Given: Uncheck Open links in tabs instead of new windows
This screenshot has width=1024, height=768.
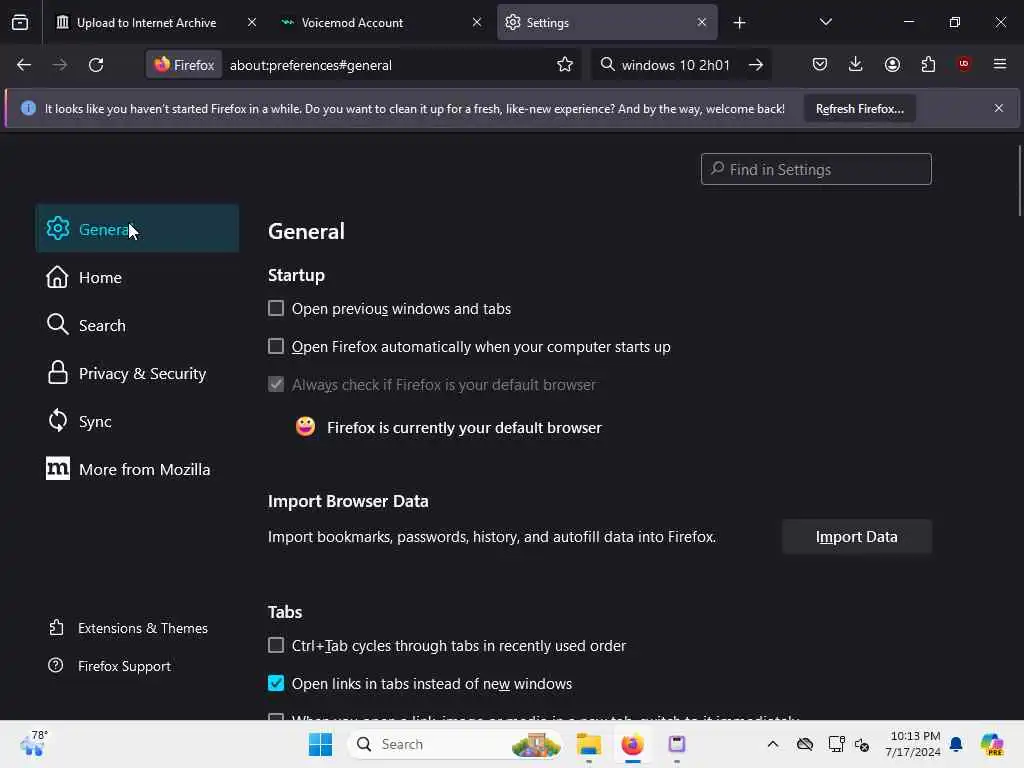Looking at the screenshot, I should coord(276,683).
